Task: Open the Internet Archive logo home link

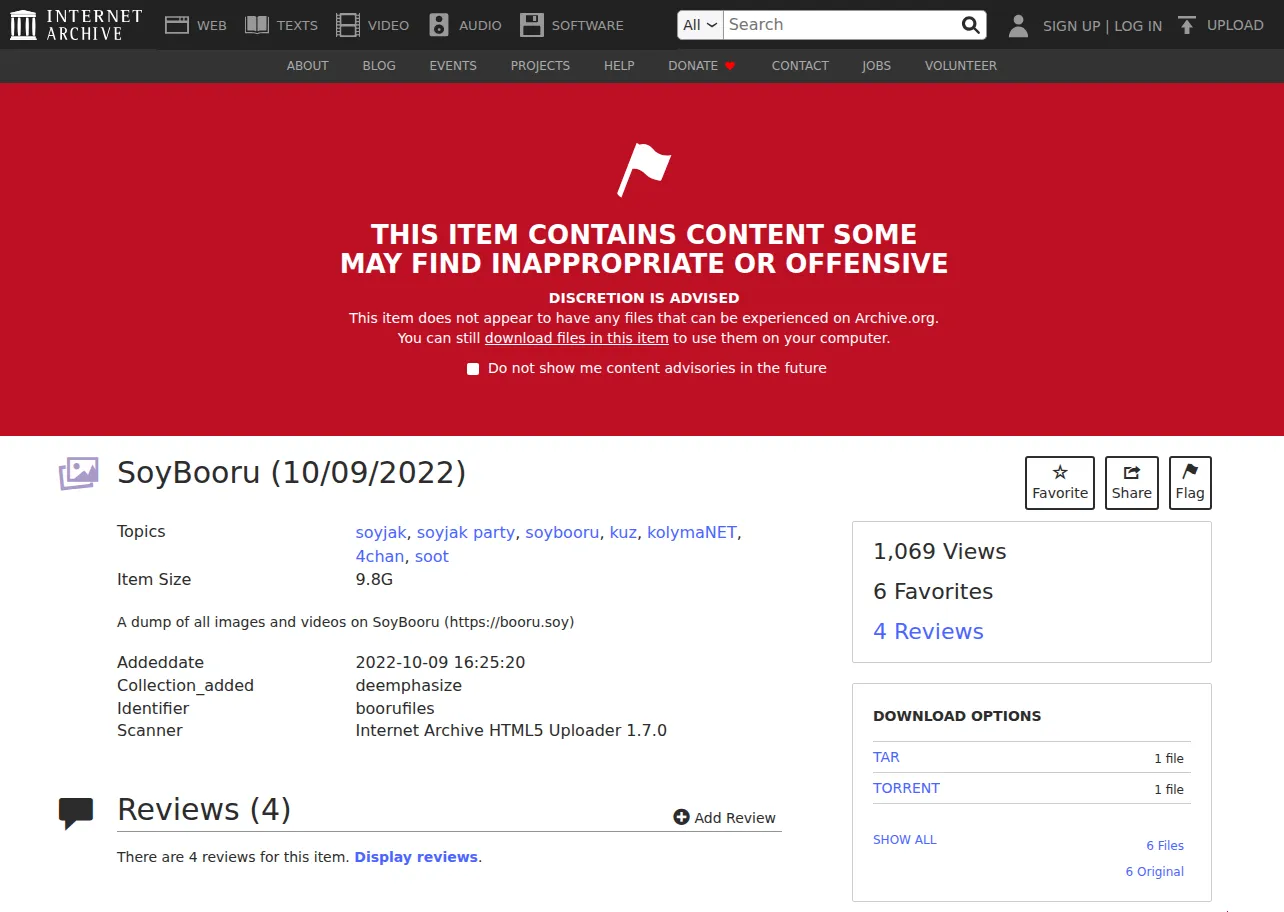Action: (x=76, y=25)
